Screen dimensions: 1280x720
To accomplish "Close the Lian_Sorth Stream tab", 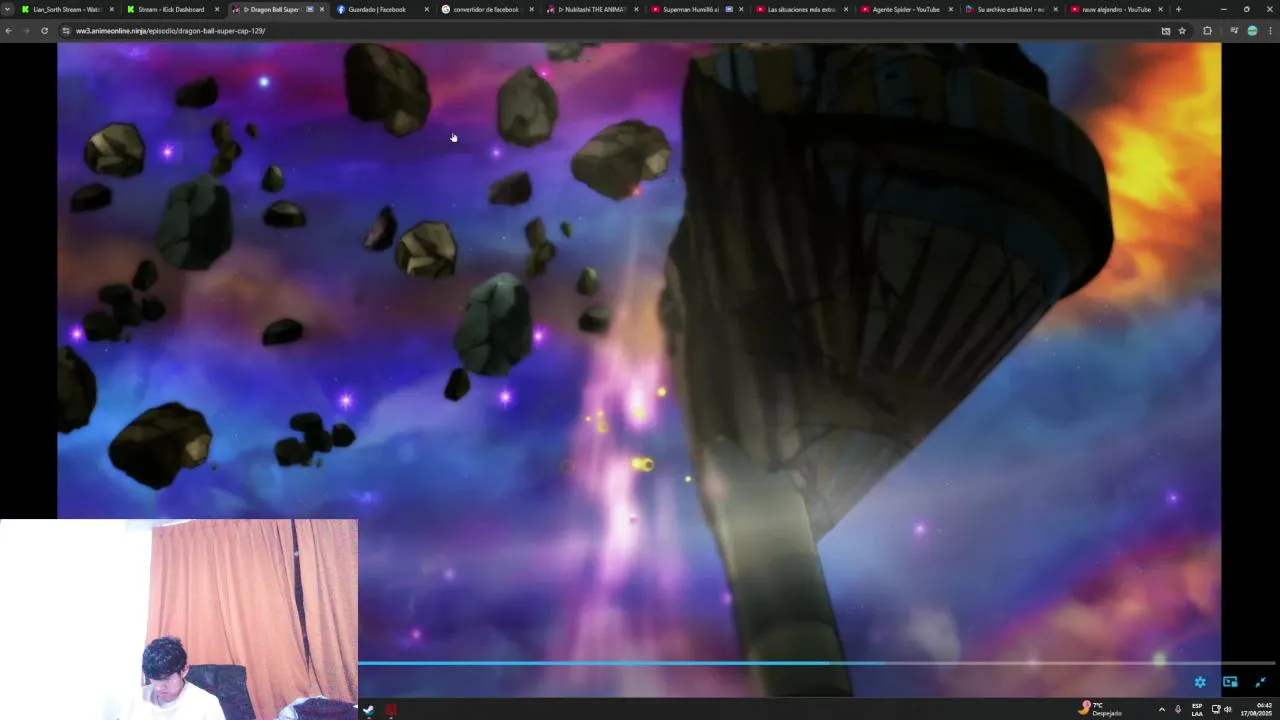I will pos(111,9).
